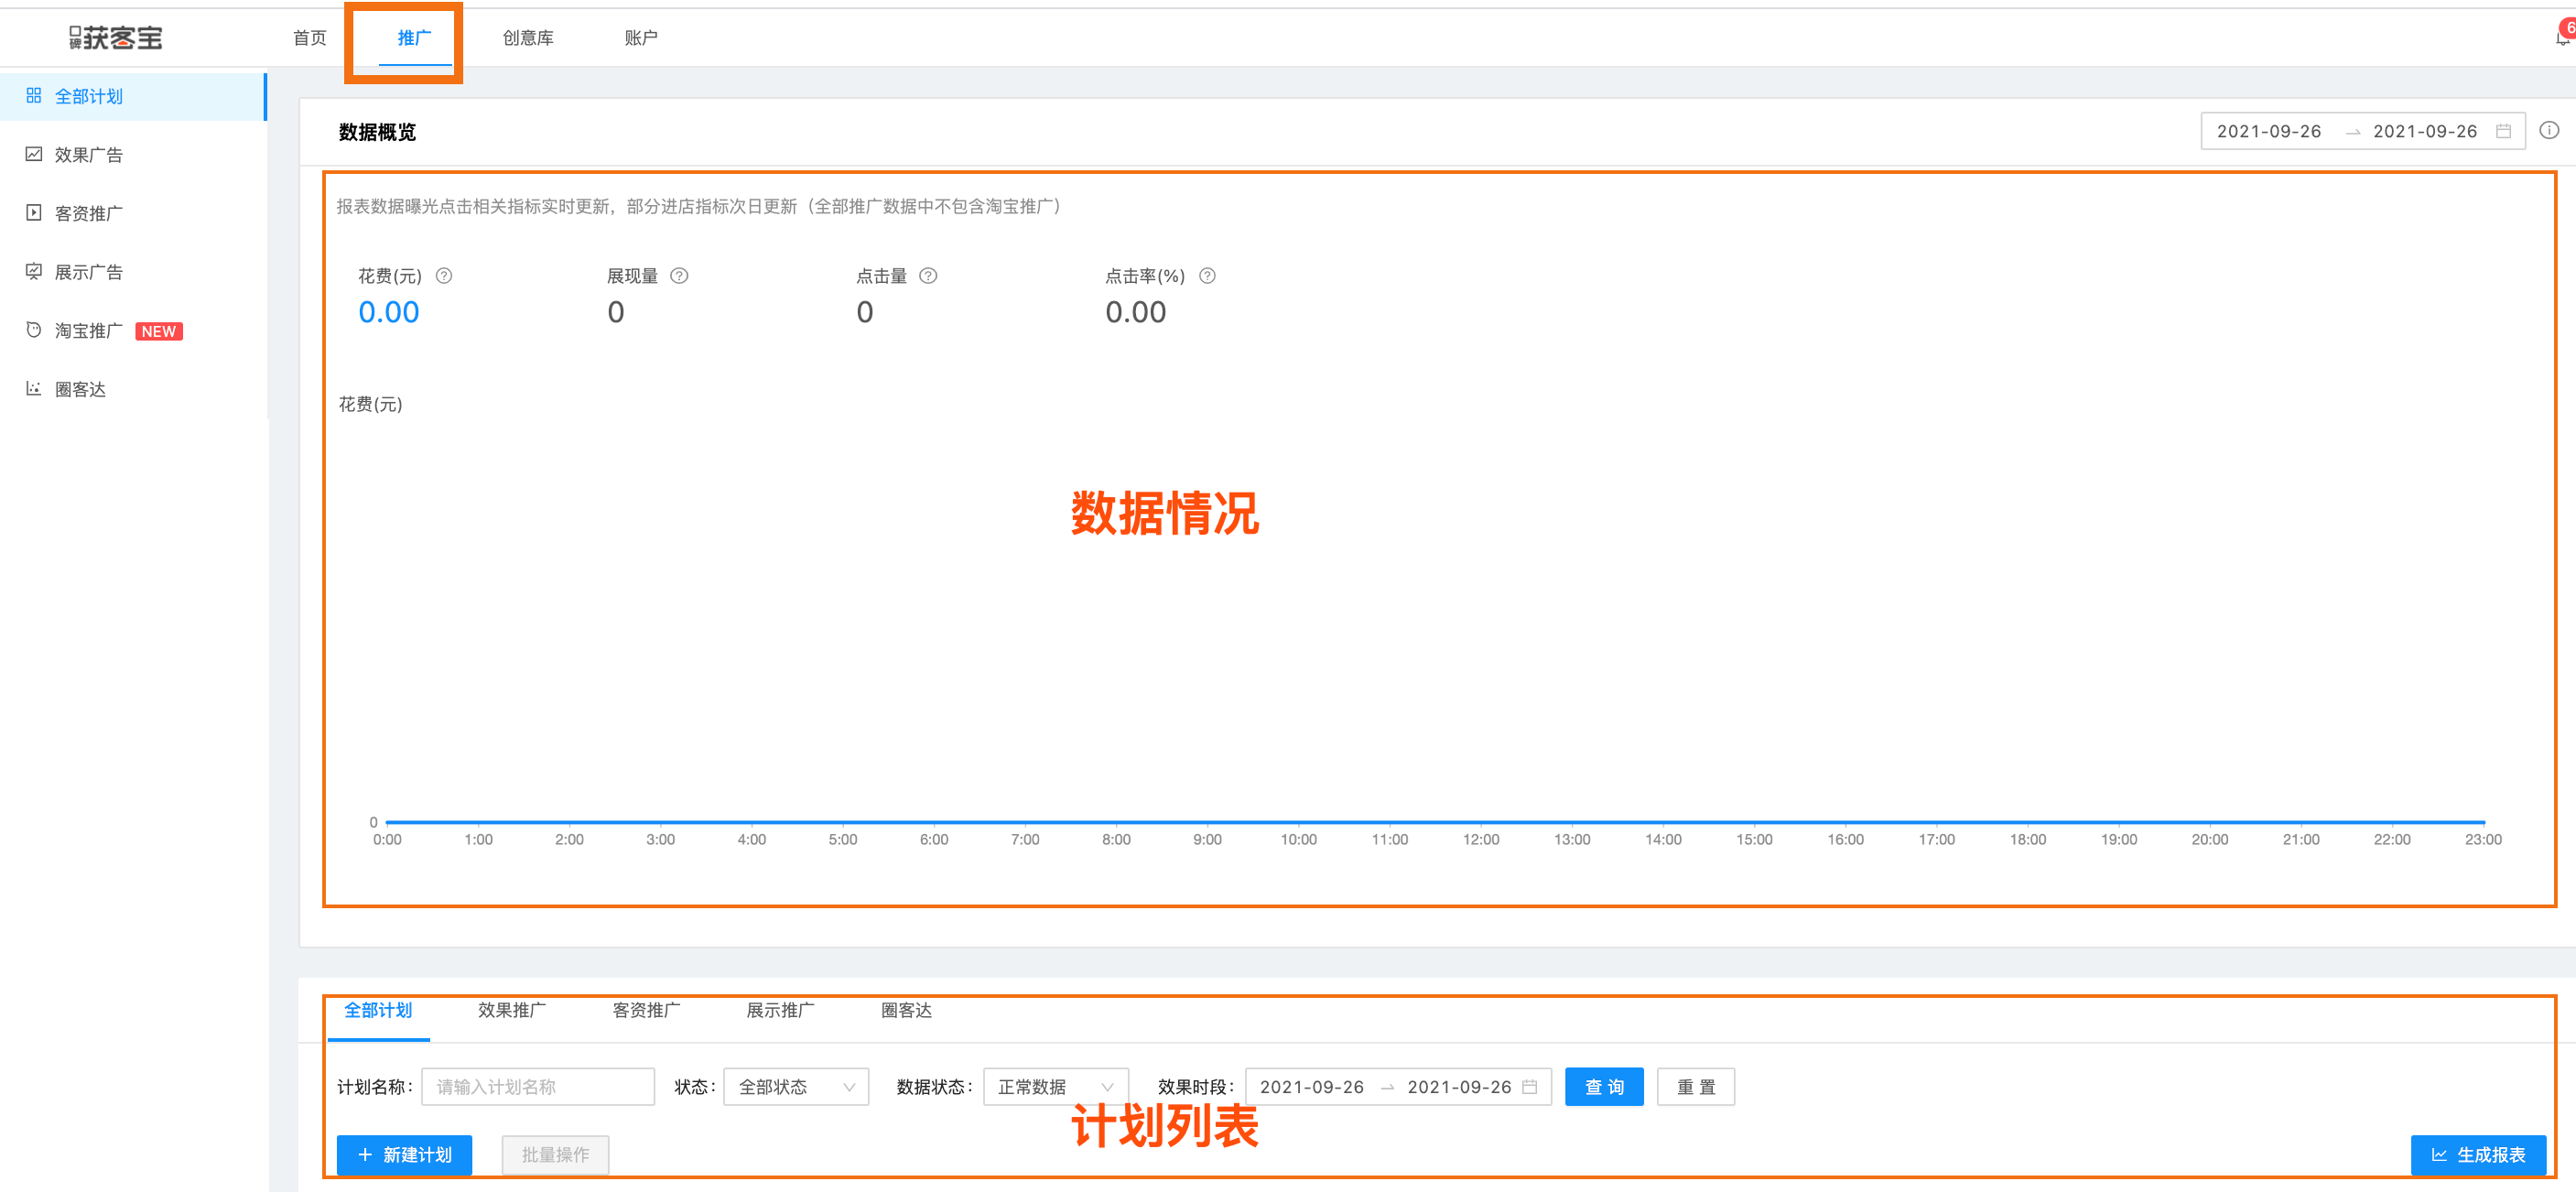
Task: Focus the 计划名称 input field
Action: pyautogui.click(x=537, y=1087)
